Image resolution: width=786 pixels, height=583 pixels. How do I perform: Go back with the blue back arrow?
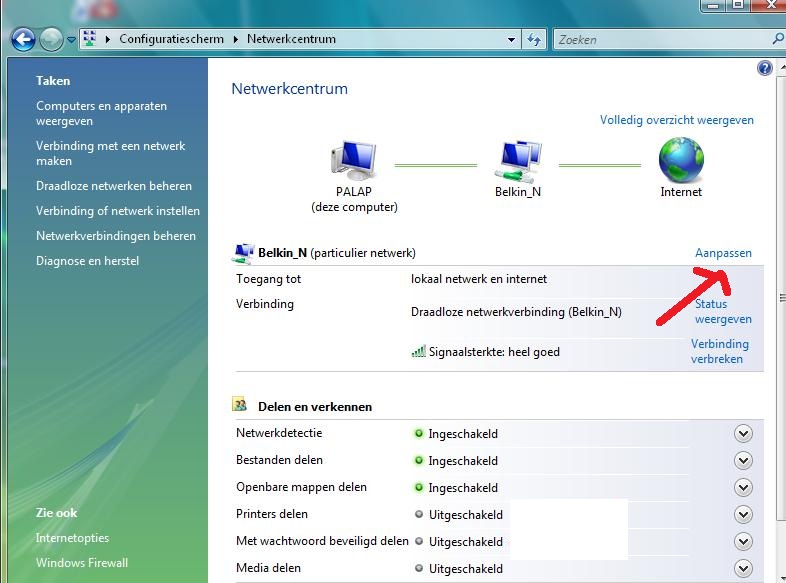(23, 39)
